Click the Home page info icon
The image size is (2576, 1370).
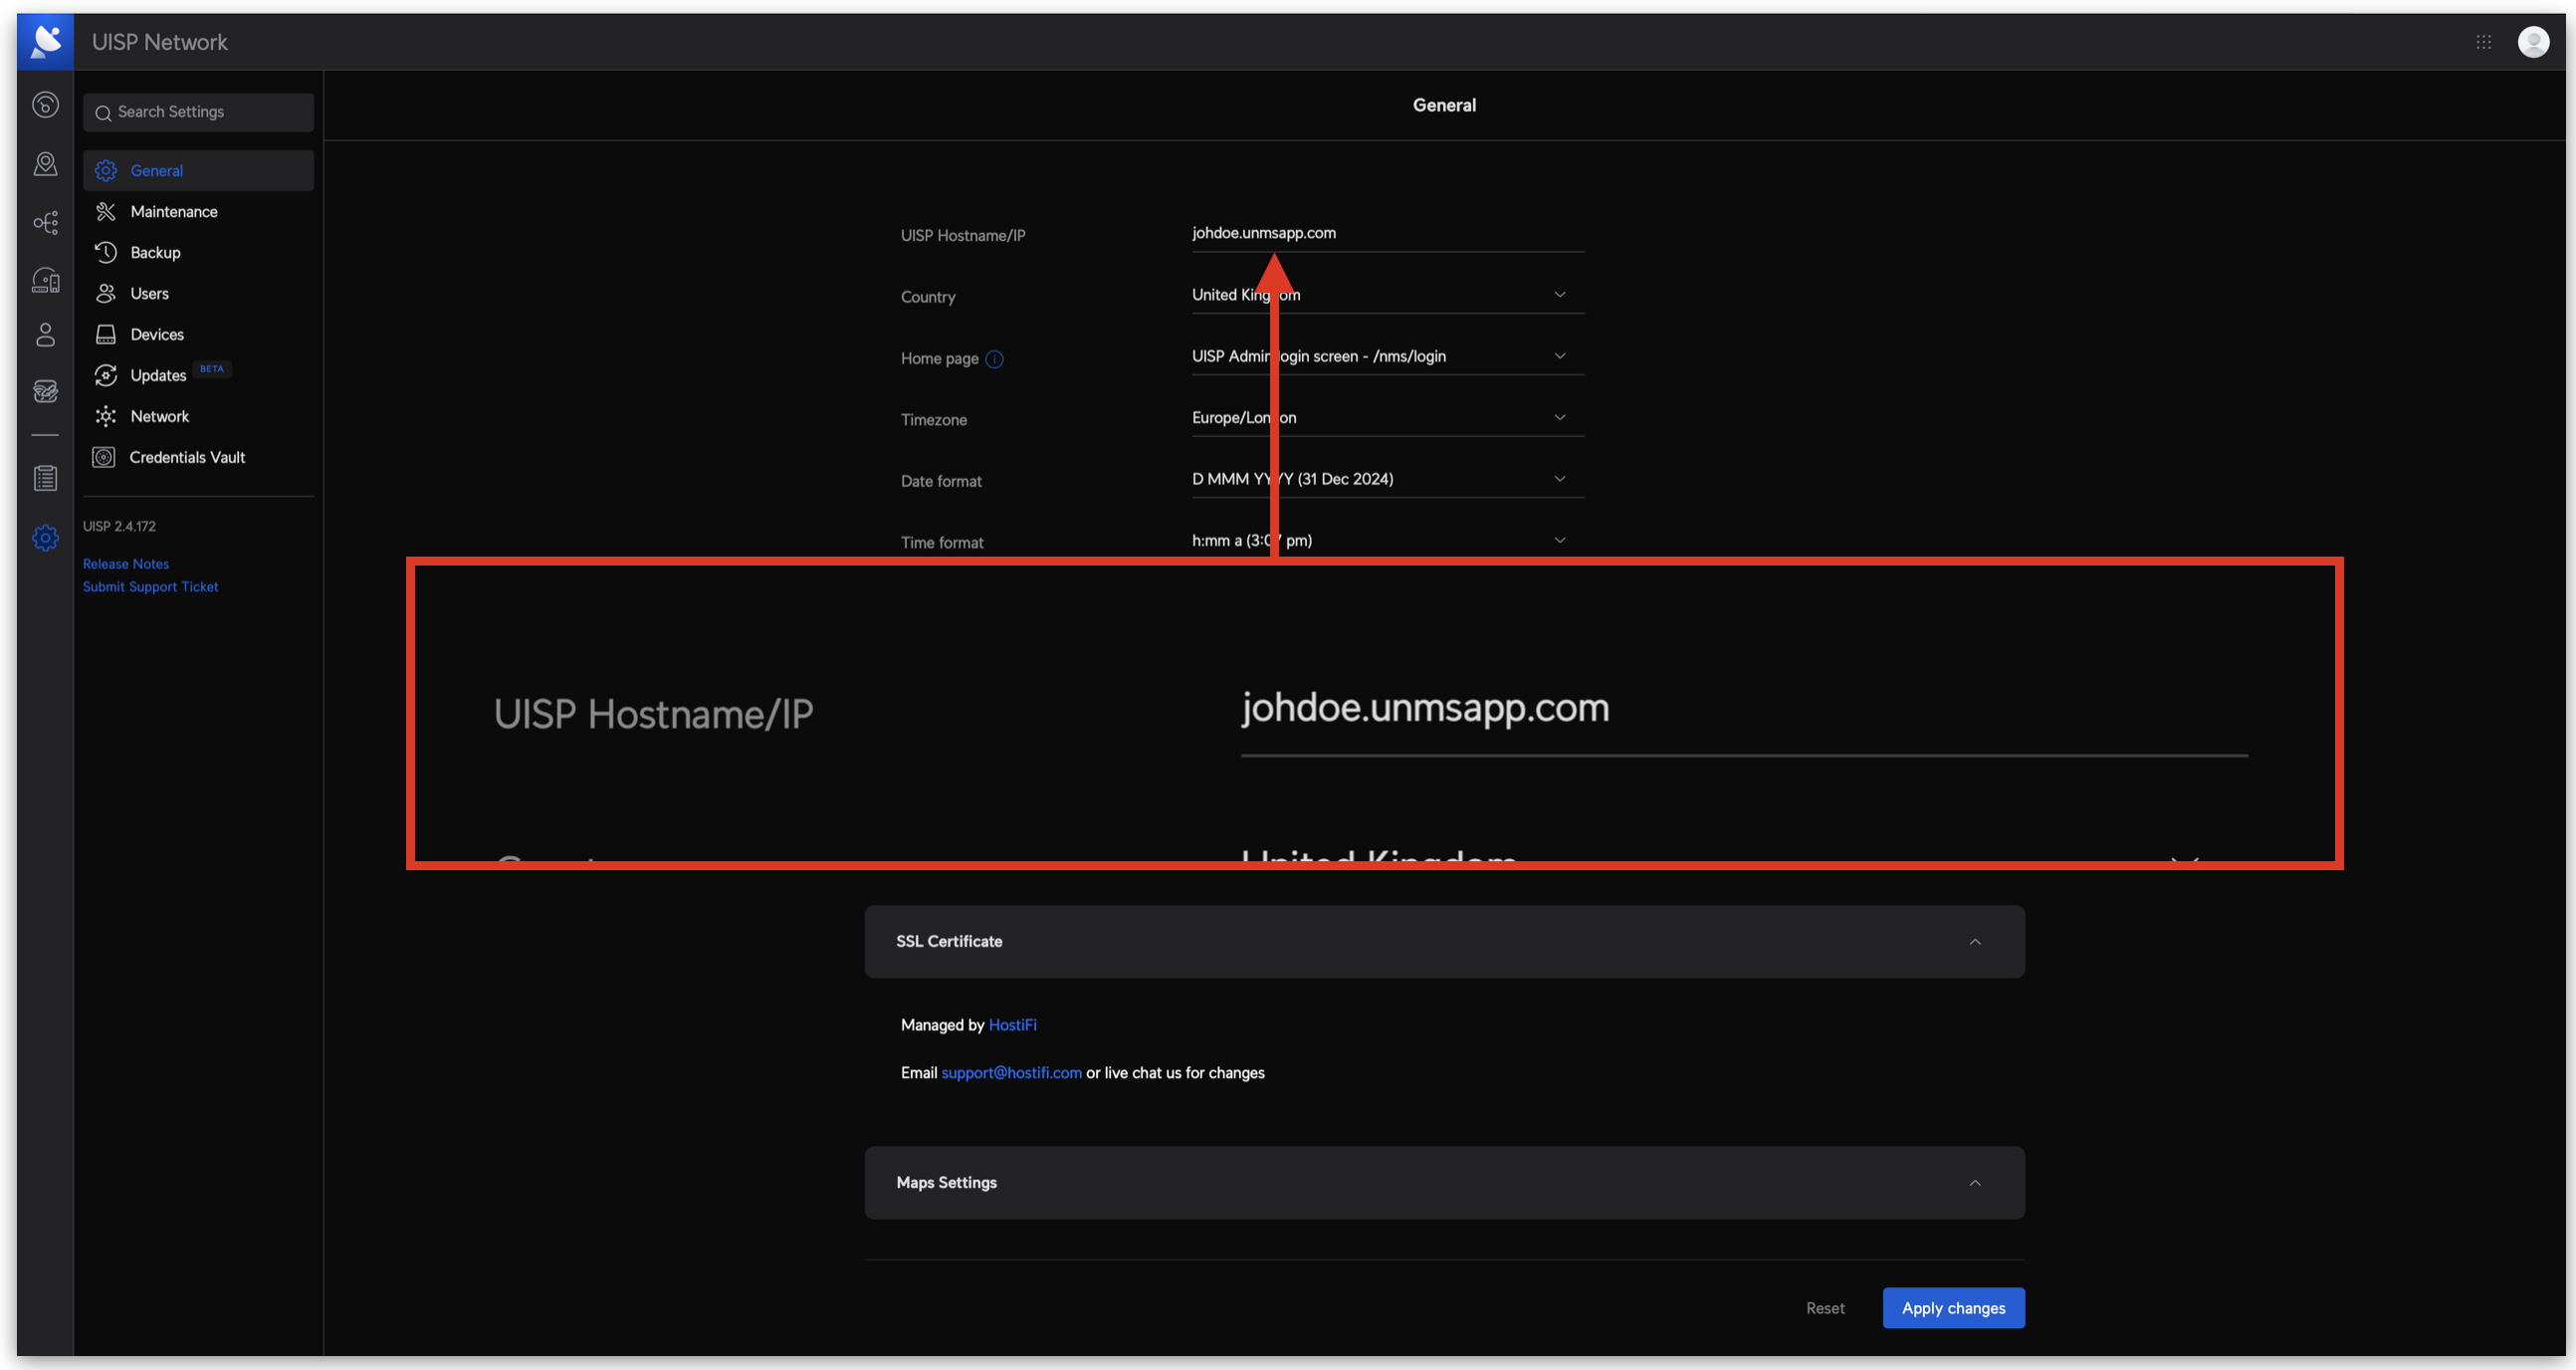pyautogui.click(x=994, y=359)
